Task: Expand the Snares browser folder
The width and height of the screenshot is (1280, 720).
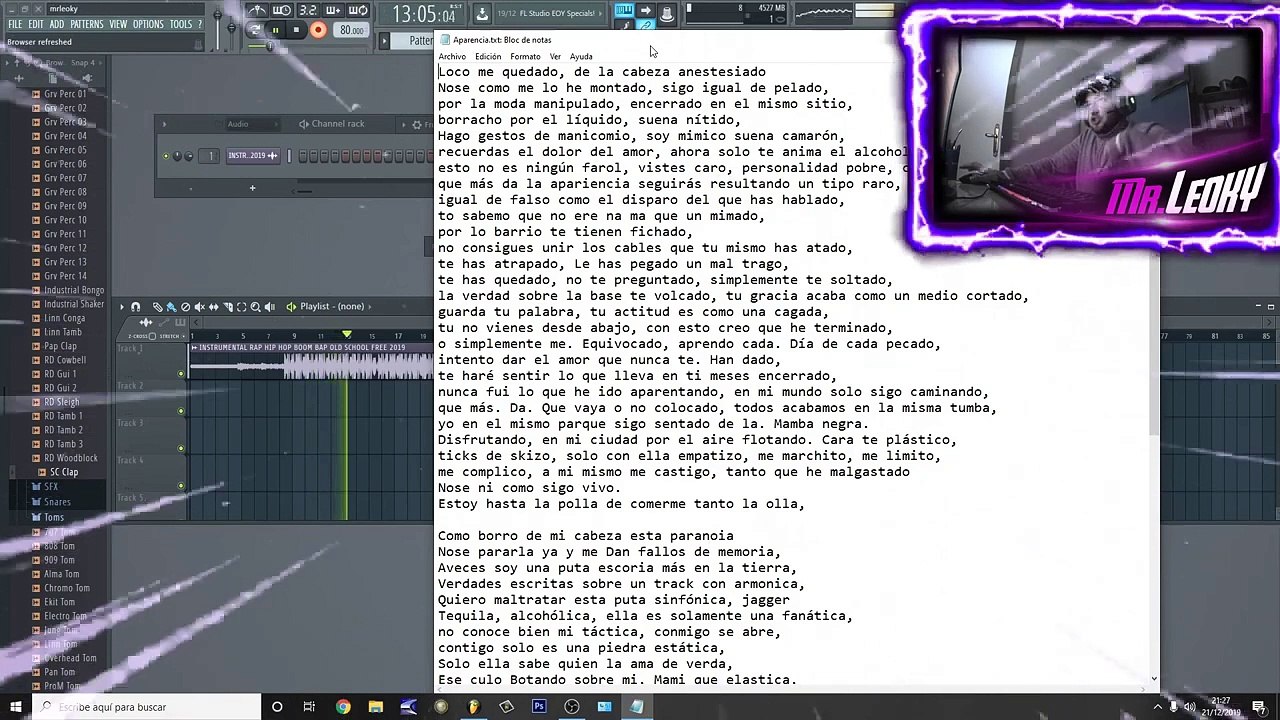Action: pyautogui.click(x=57, y=502)
